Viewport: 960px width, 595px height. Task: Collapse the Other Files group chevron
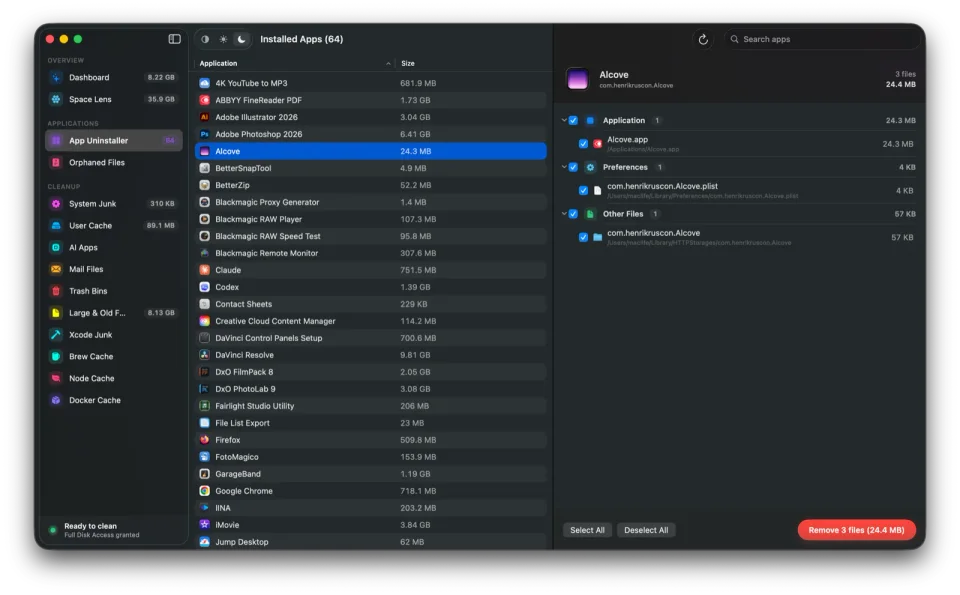coord(564,213)
